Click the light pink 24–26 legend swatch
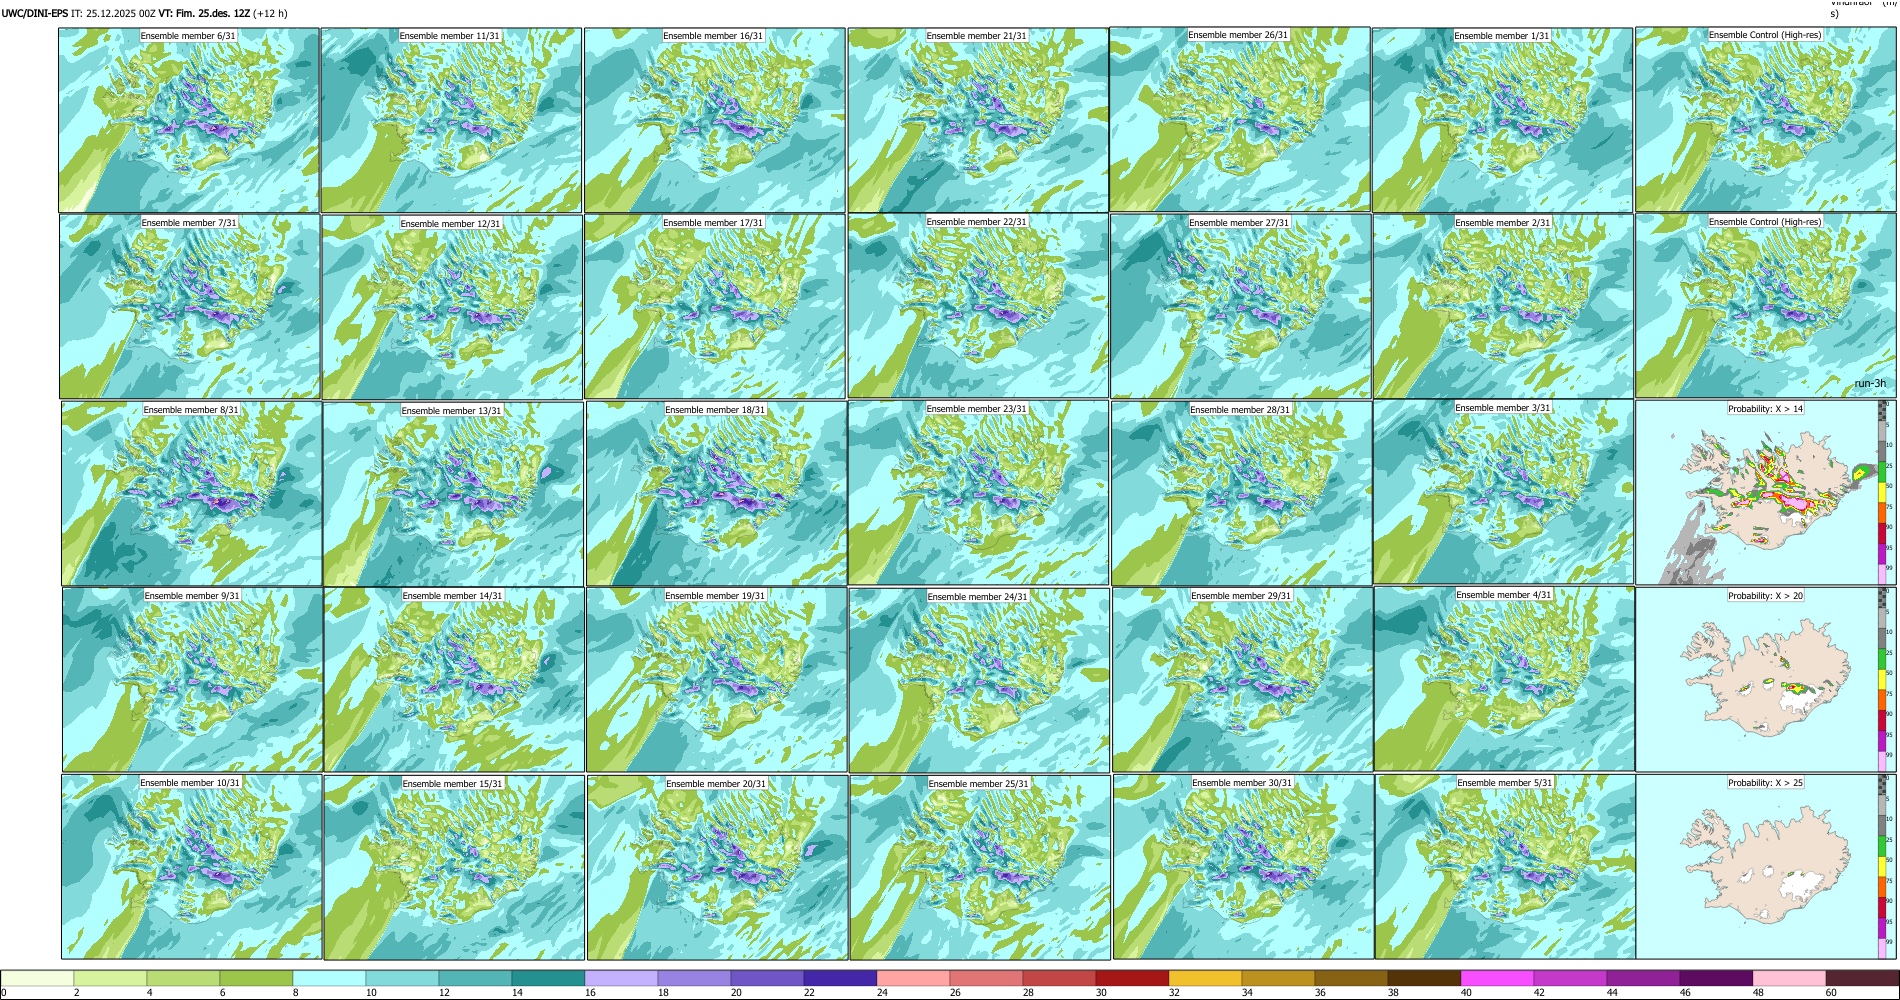This screenshot has width=1900, height=1000. click(x=913, y=978)
